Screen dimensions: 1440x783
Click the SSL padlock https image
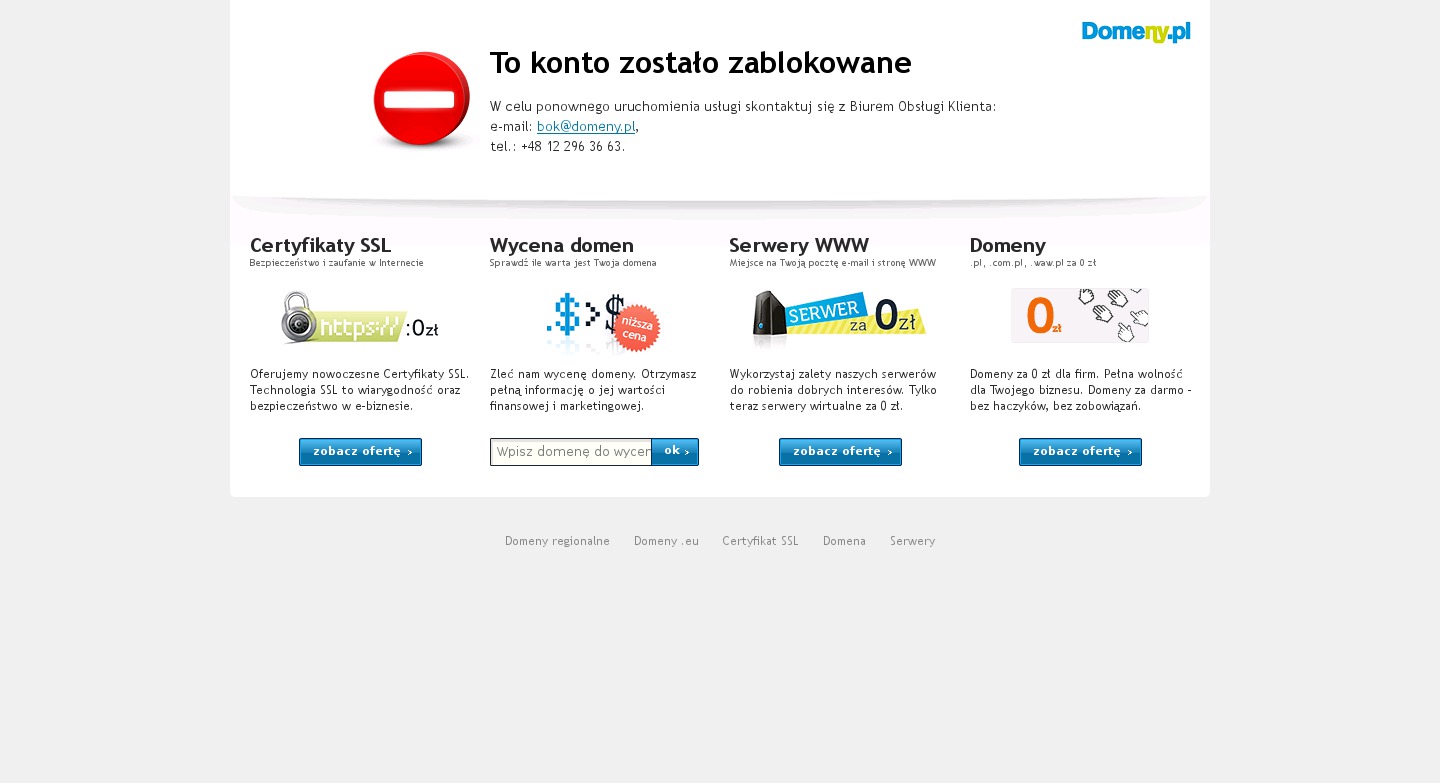(x=359, y=318)
